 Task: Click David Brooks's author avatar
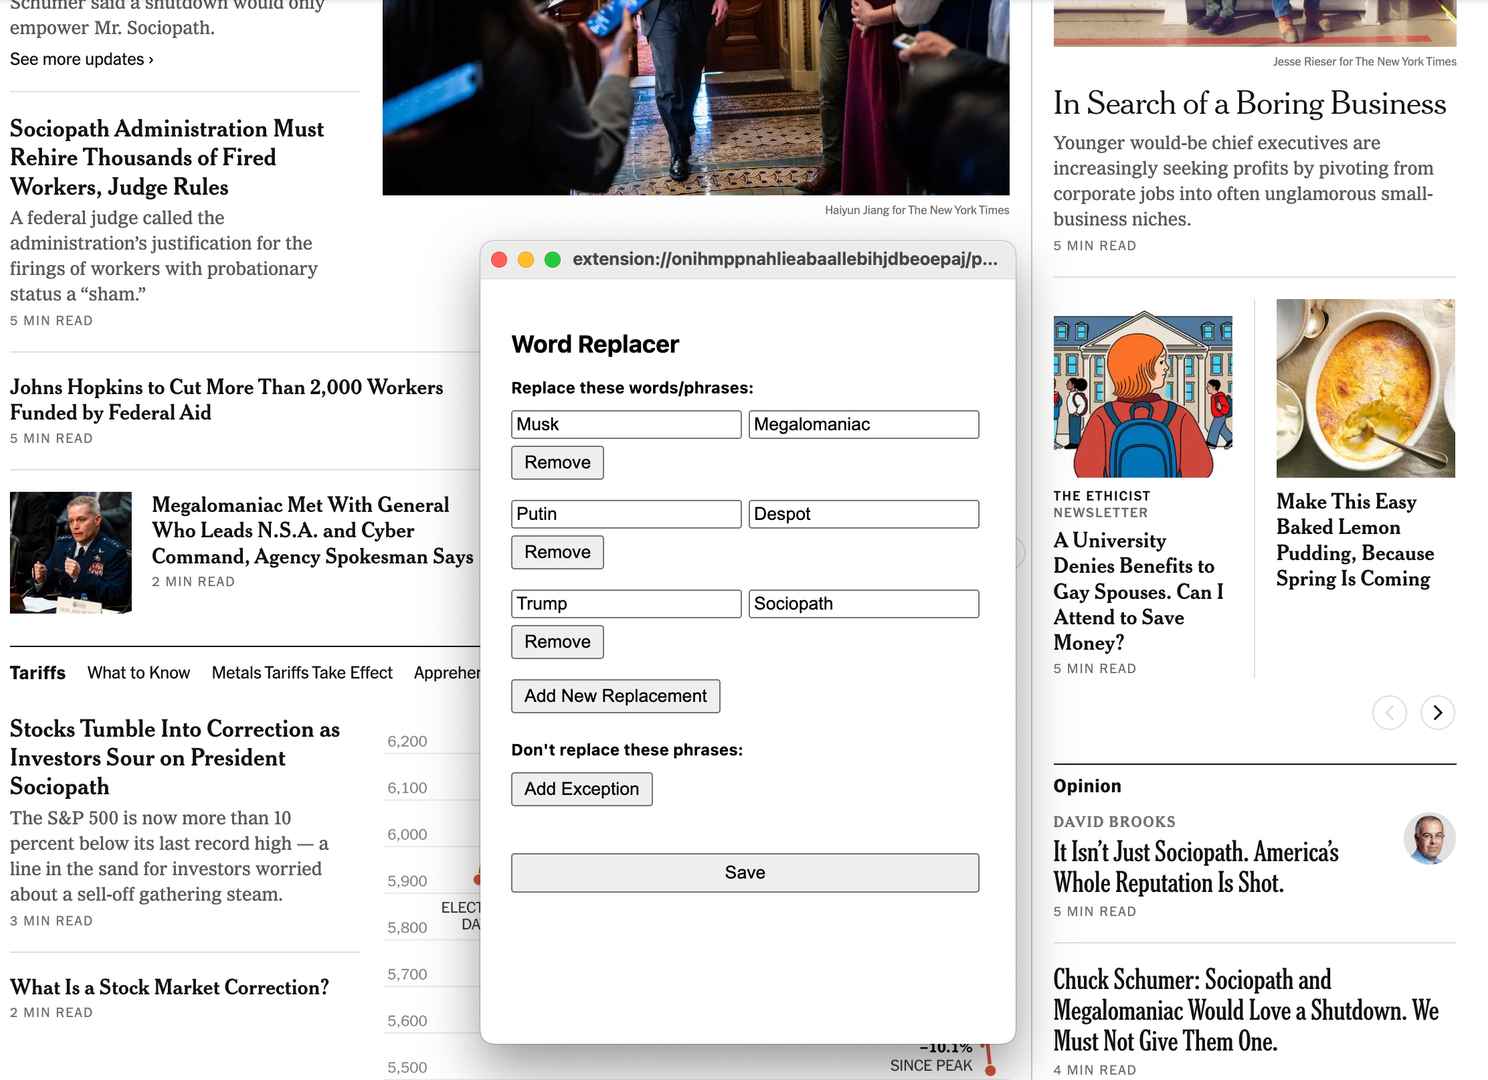pyautogui.click(x=1429, y=838)
